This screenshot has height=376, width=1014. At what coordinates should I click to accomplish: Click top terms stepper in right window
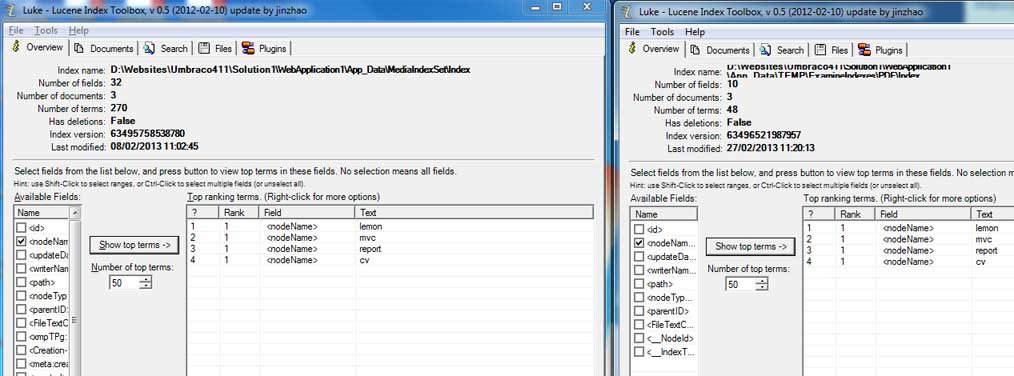coord(762,284)
